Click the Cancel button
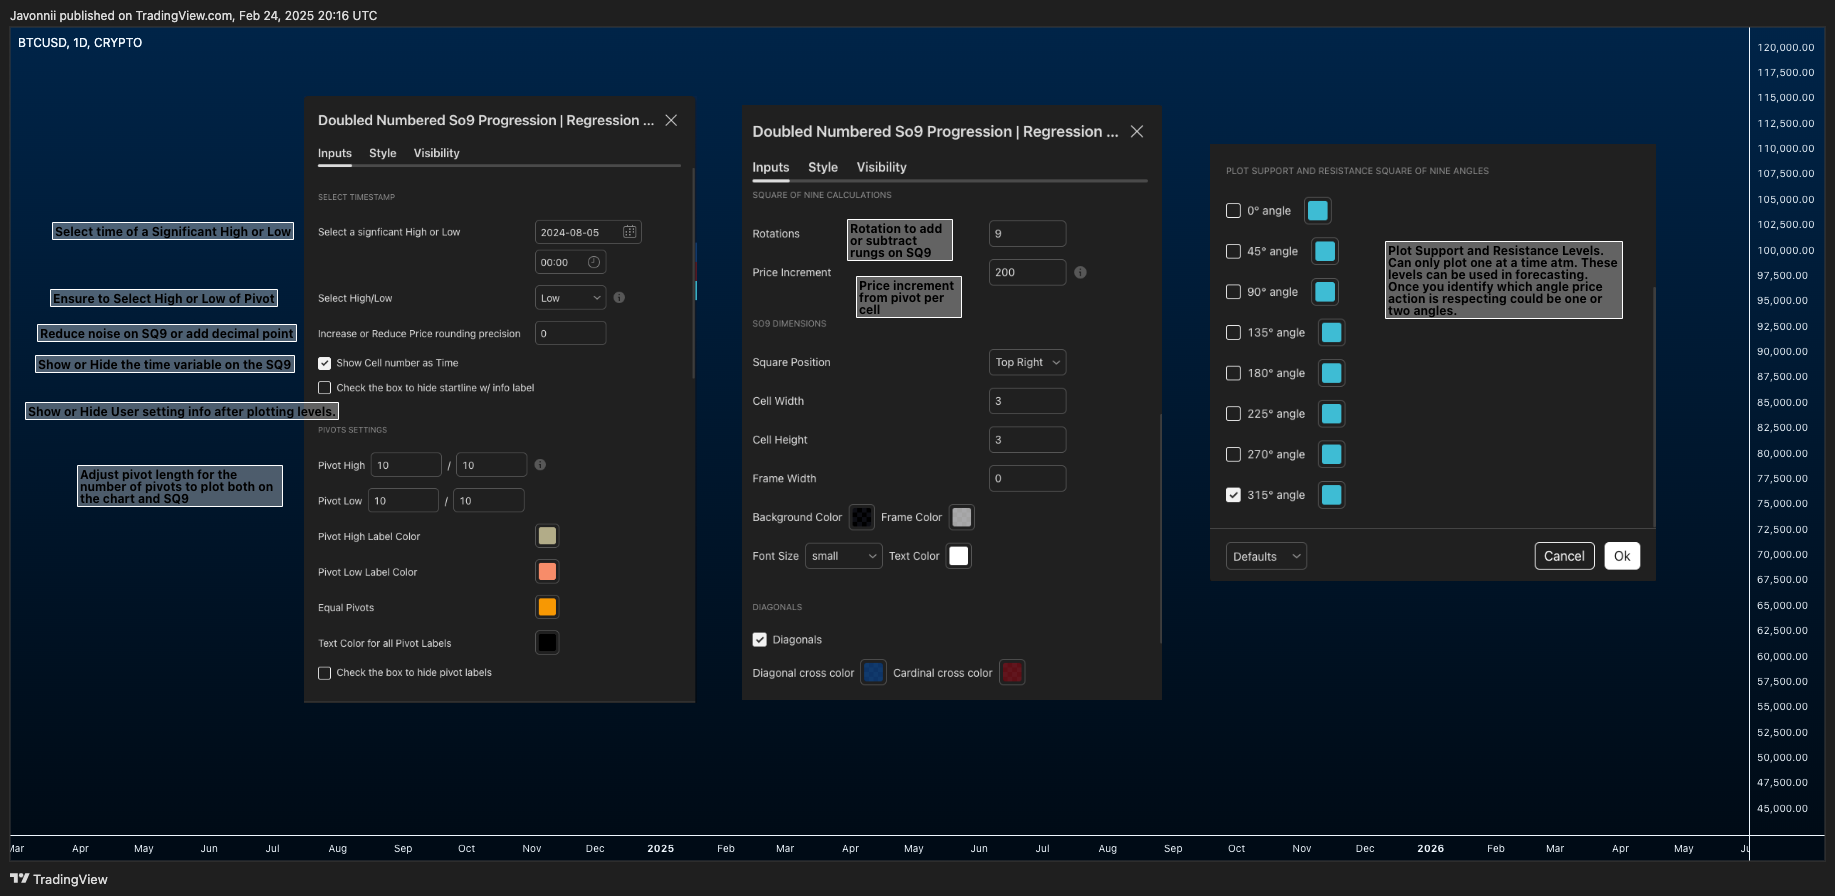 [1564, 556]
